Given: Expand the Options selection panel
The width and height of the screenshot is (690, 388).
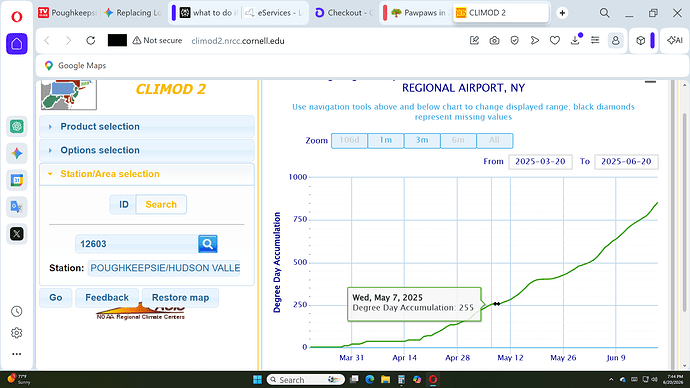Looking at the screenshot, I should [x=147, y=150].
